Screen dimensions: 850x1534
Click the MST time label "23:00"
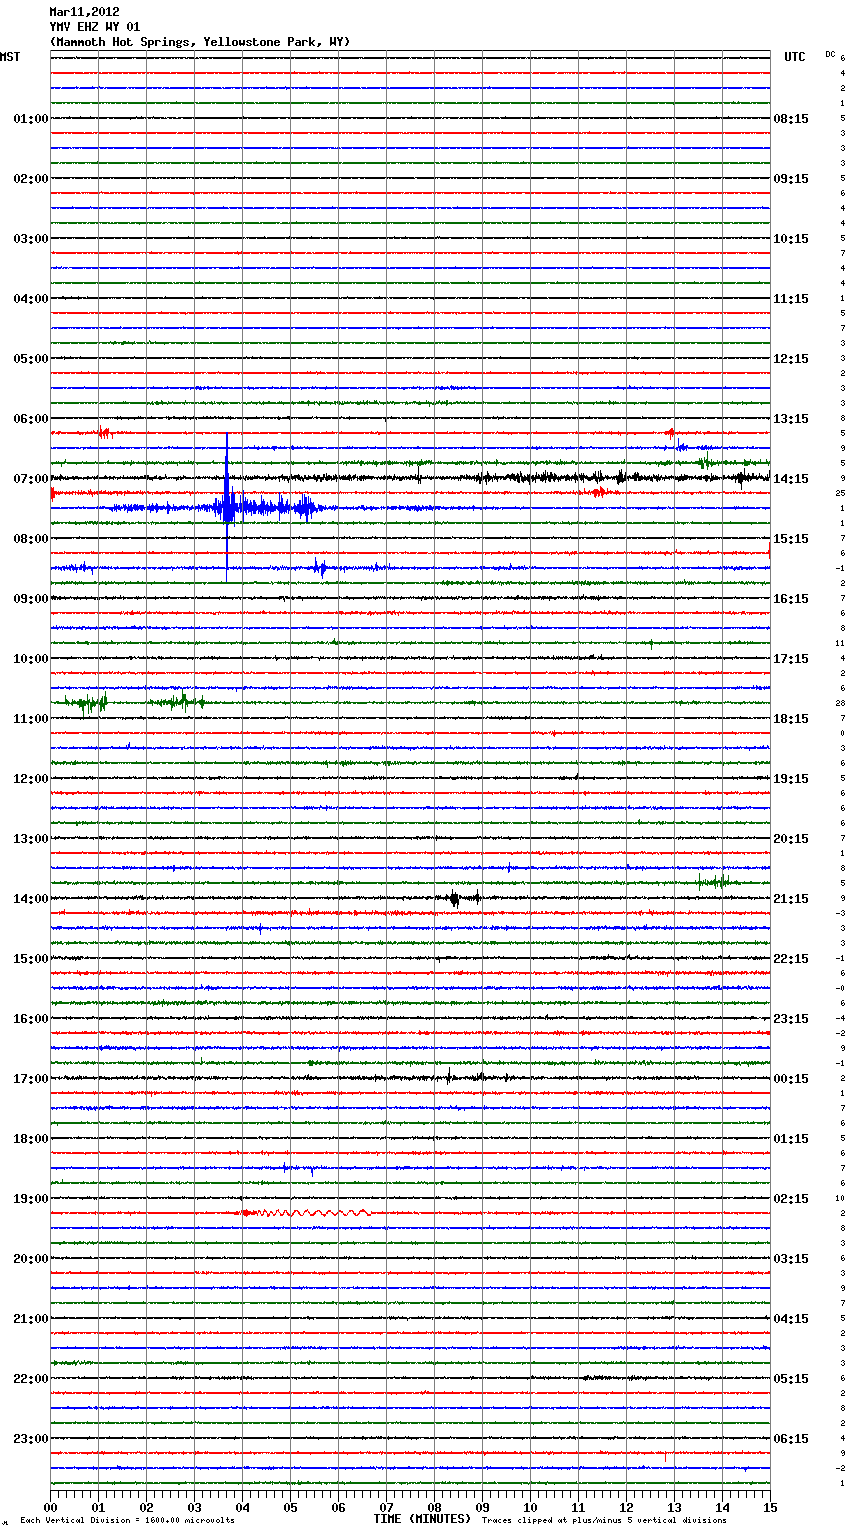coord(31,1439)
